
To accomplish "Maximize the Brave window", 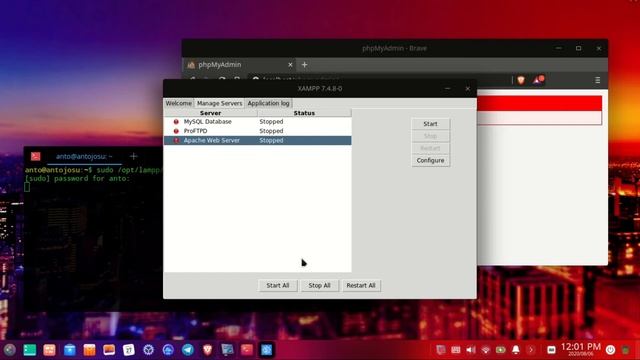I will (x=578, y=48).
